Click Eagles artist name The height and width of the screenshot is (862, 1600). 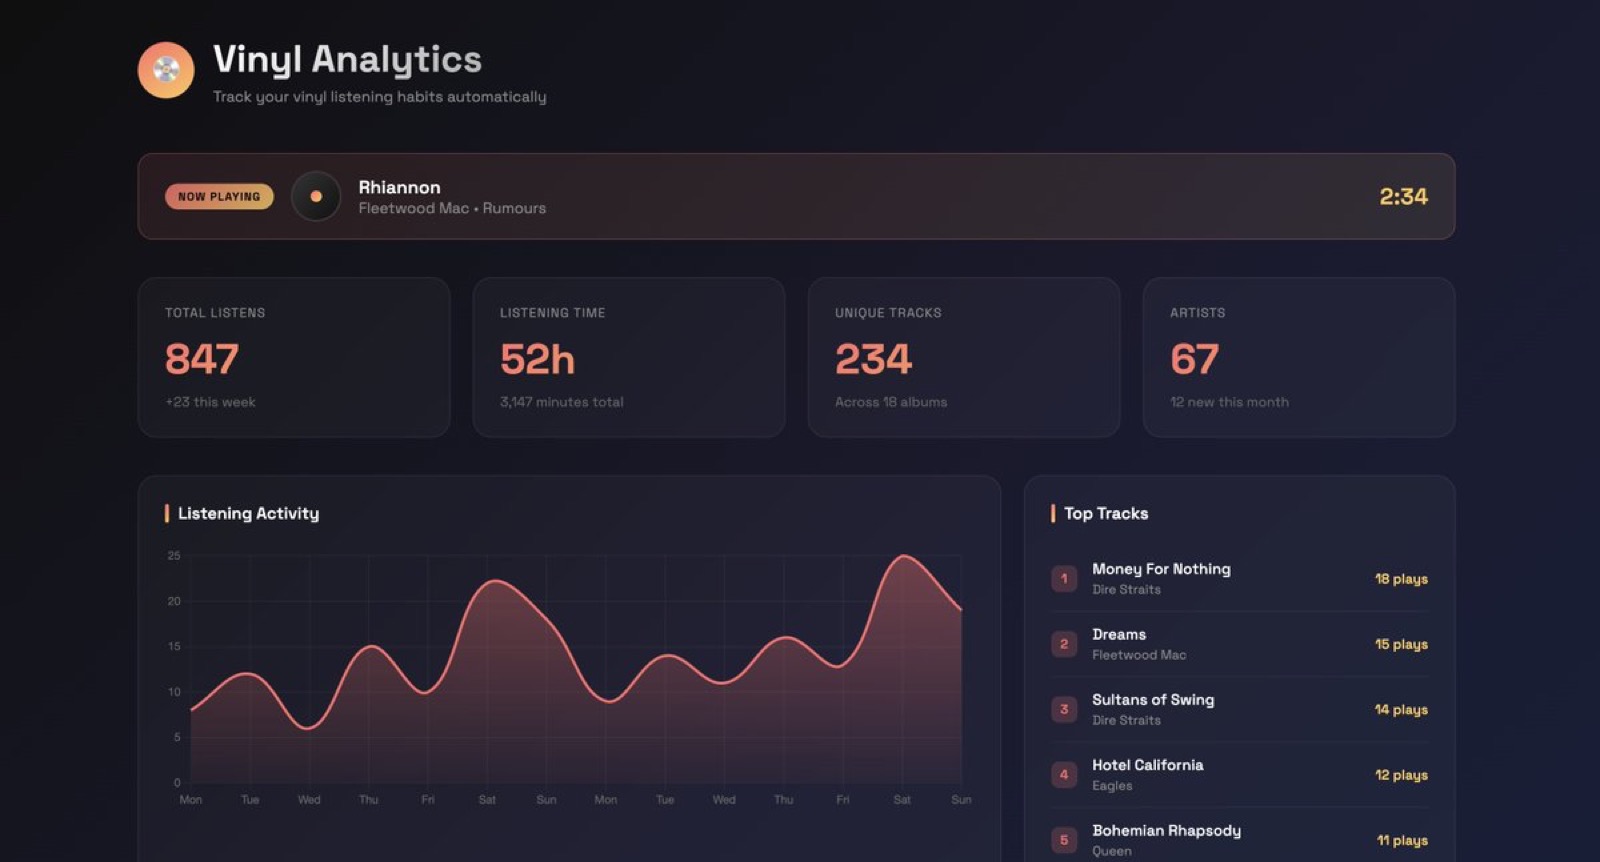(x=1112, y=786)
